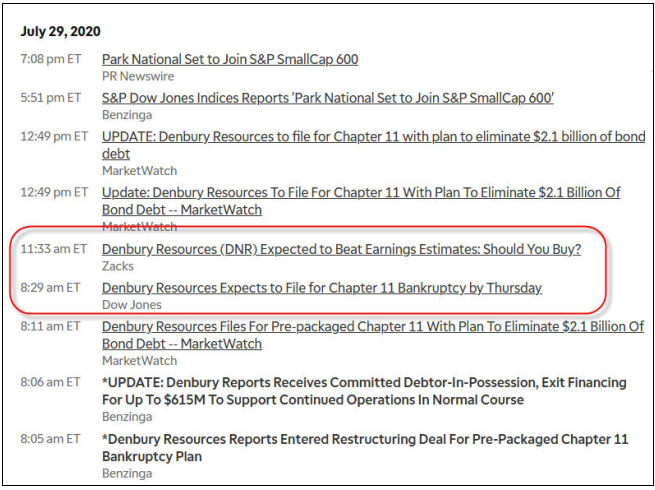Image resolution: width=655 pixels, height=490 pixels.
Task: Click Benzinga source under the 8:06 am headline
Action: tap(127, 417)
